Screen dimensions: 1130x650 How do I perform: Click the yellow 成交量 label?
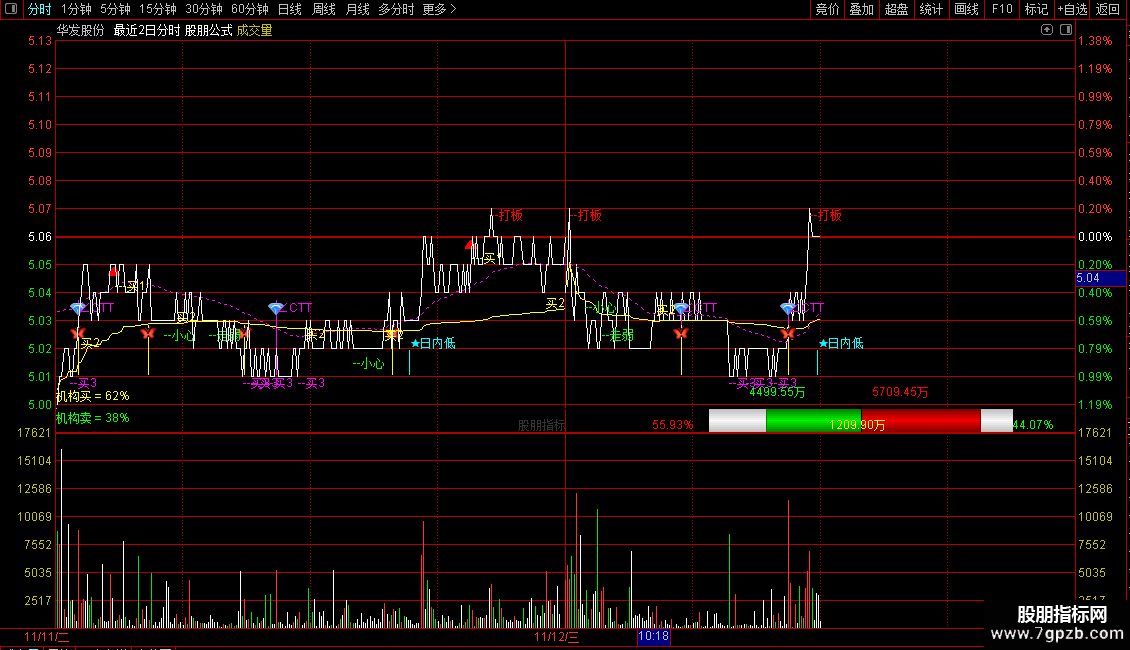(x=254, y=30)
